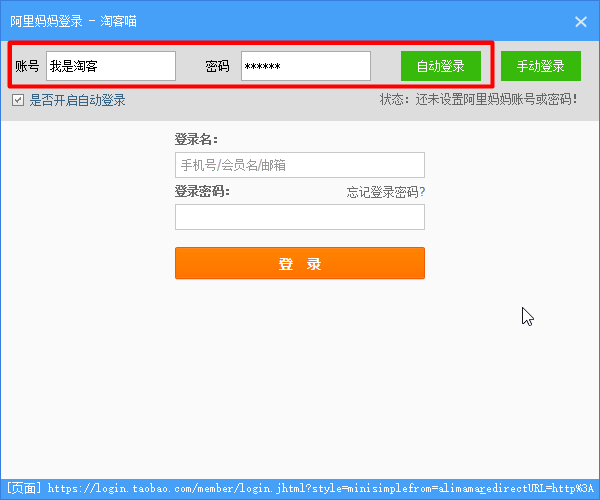Focus the 账号 field containing 我是淘客
600x500 pixels.
point(111,66)
